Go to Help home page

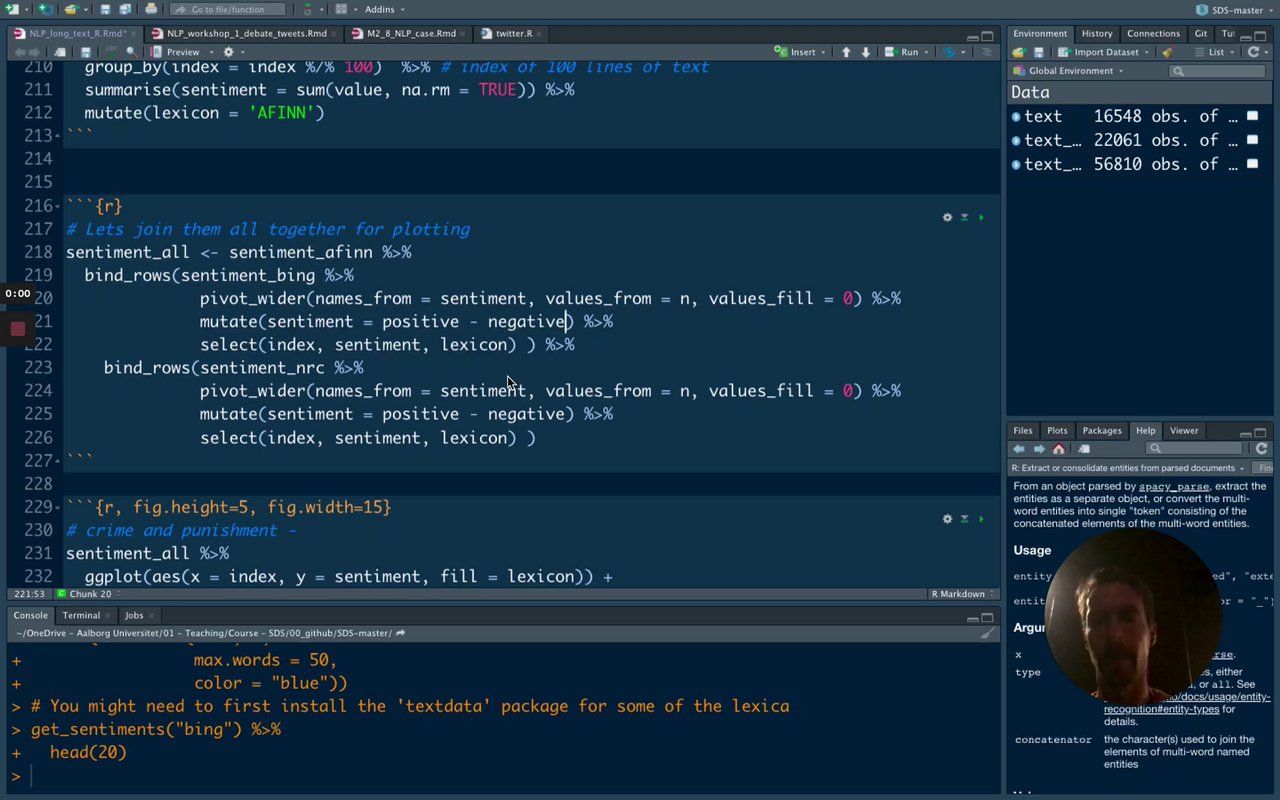(1059, 449)
